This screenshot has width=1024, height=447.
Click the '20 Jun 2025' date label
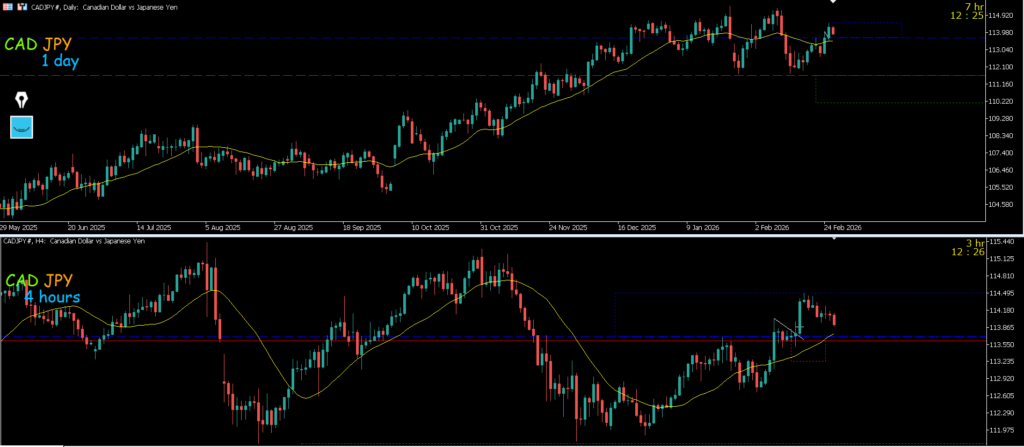pyautogui.click(x=86, y=228)
